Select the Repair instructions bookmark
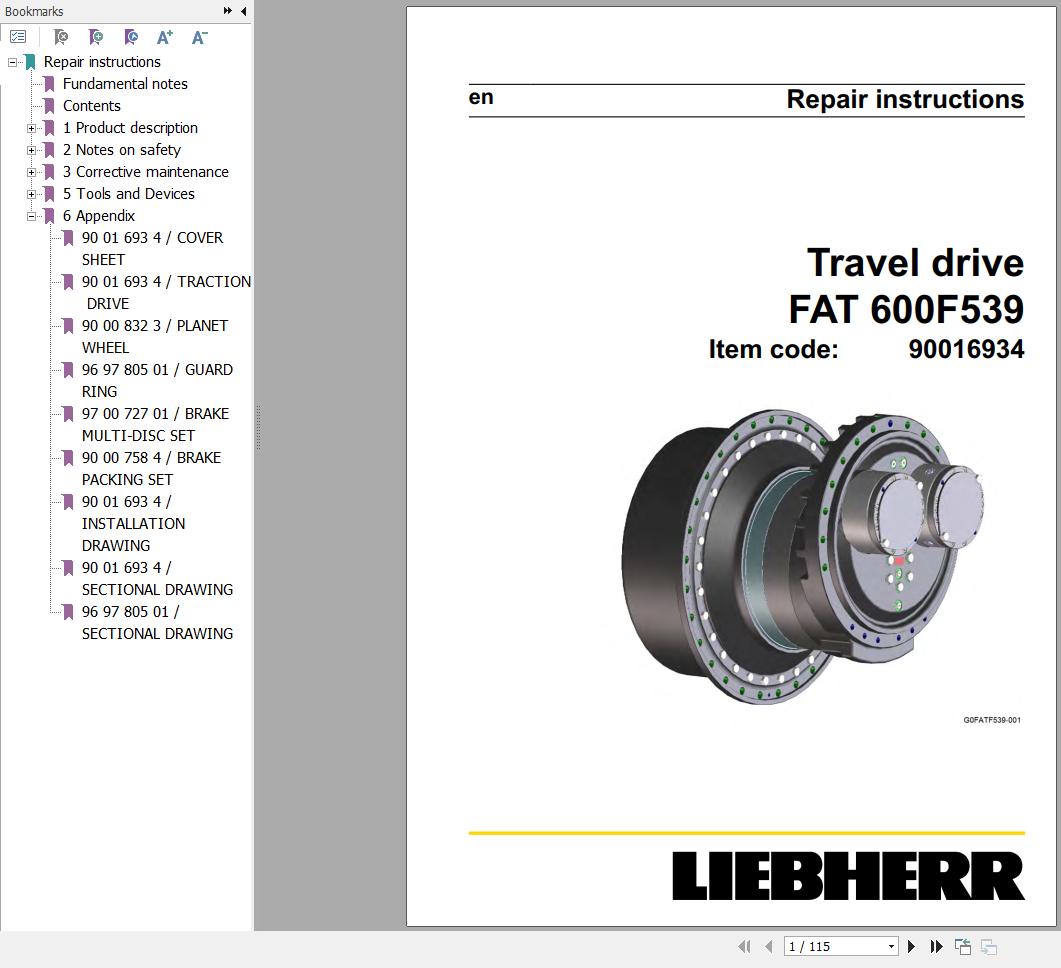Image resolution: width=1061 pixels, height=968 pixels. point(102,62)
